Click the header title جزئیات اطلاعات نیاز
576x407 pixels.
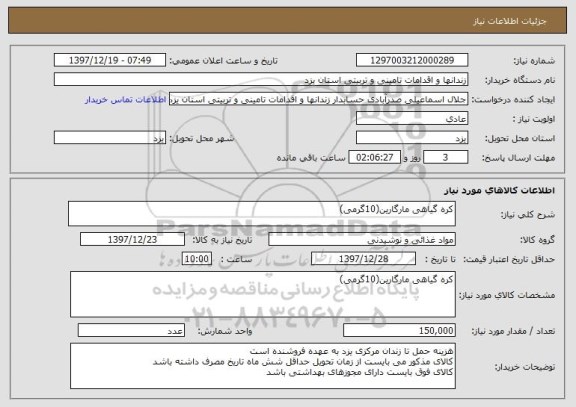pos(510,21)
